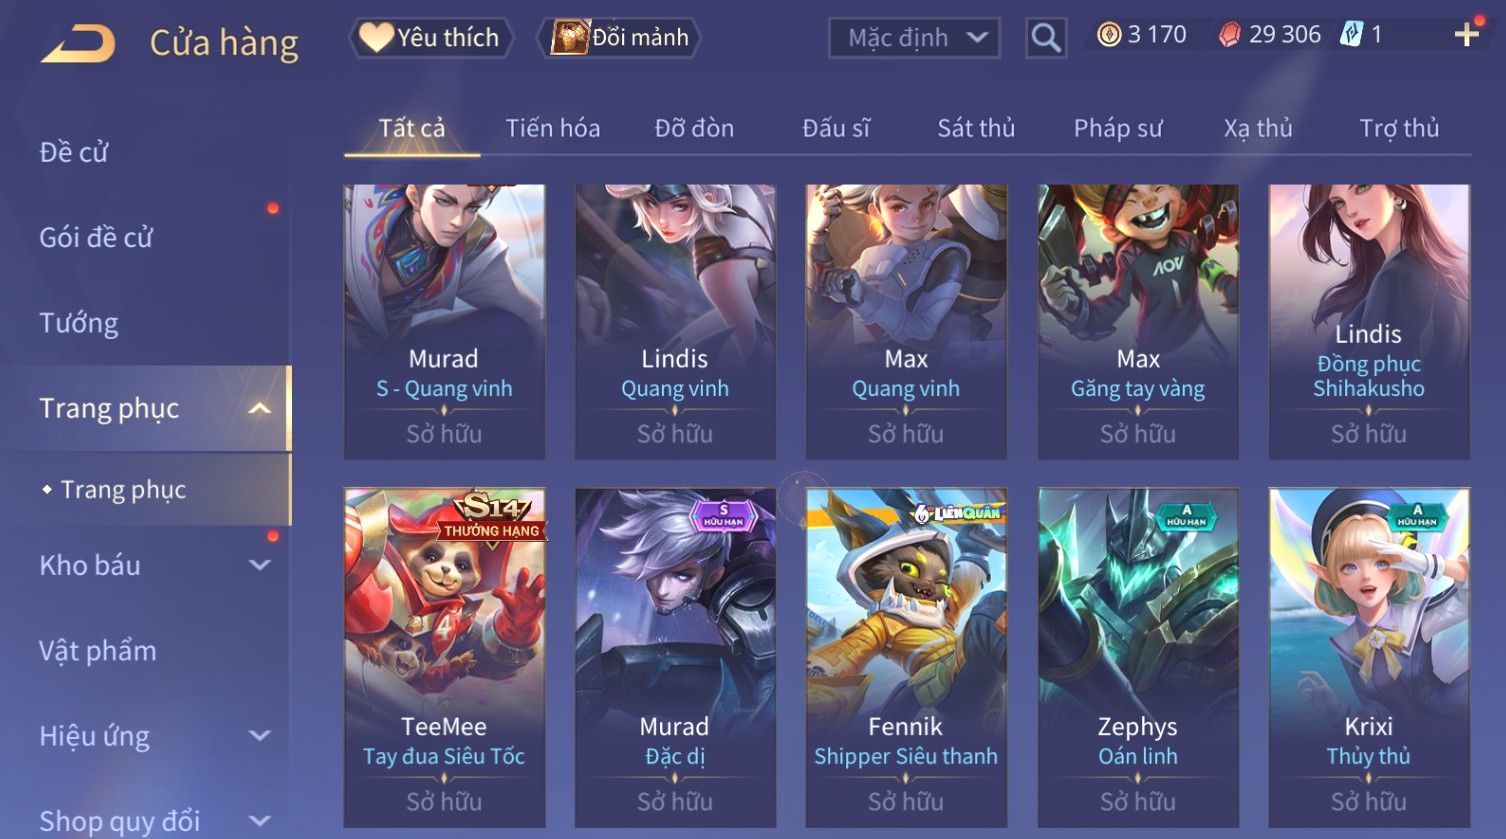1506x839 pixels.
Task: Click the chest icon on Đổi mảnh
Action: tap(569, 37)
